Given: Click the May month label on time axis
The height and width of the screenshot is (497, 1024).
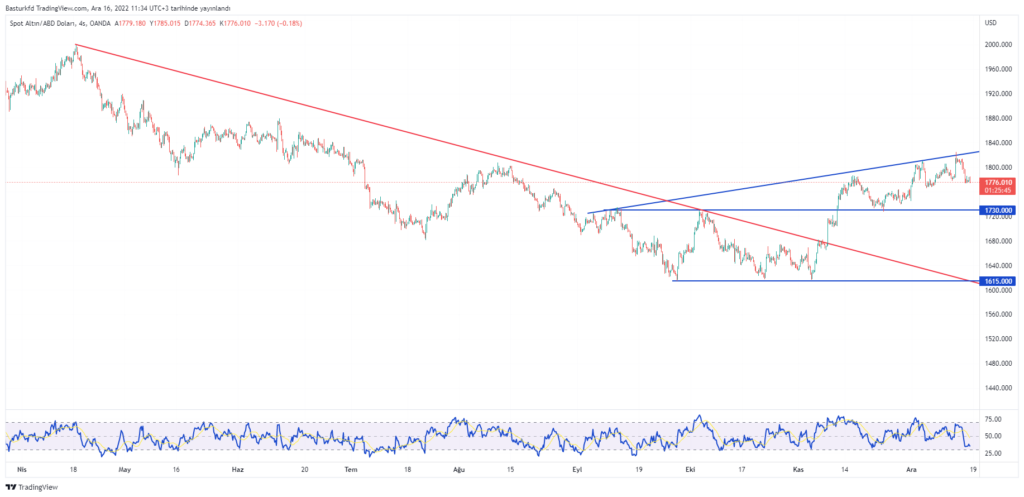Looking at the screenshot, I should click(126, 469).
